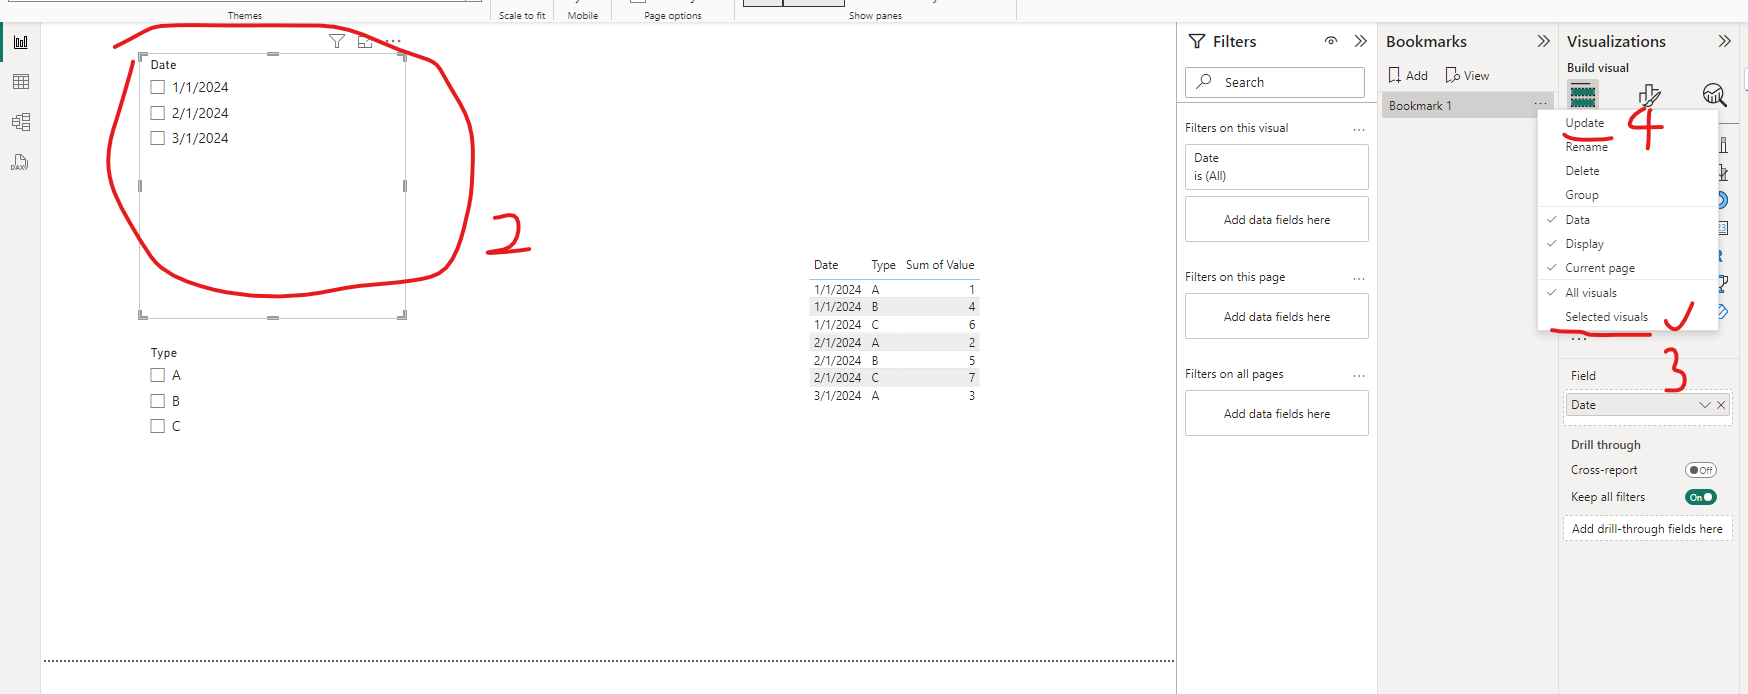Screen dimensions: 1748x694
Task: Check Type B in the slicer
Action: 157,401
